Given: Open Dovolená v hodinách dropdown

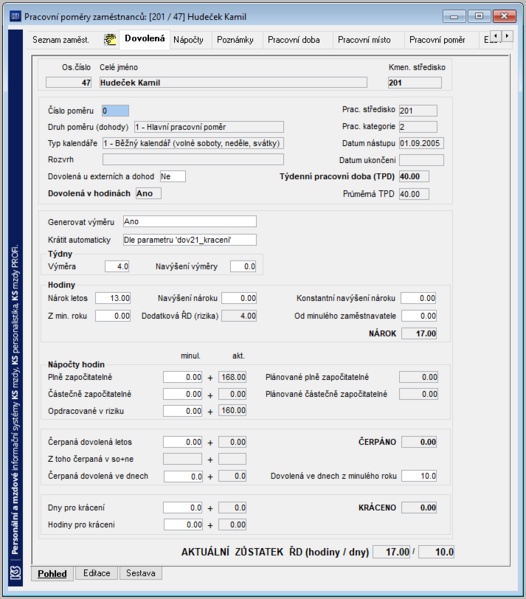Looking at the screenshot, I should coord(149,193).
